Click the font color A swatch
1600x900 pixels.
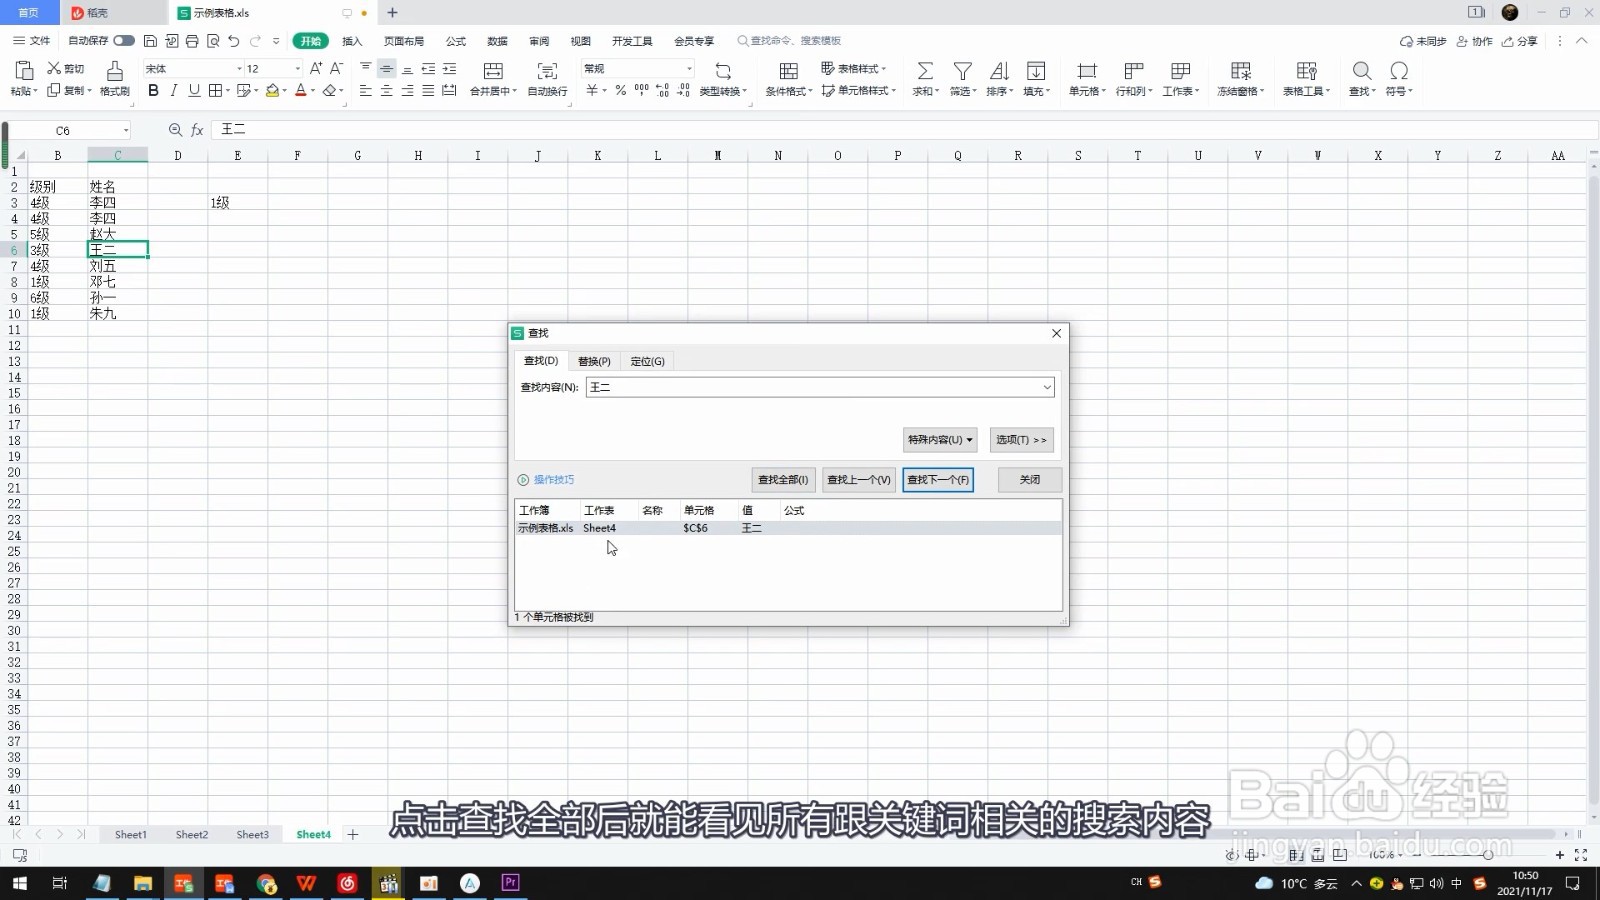point(300,91)
